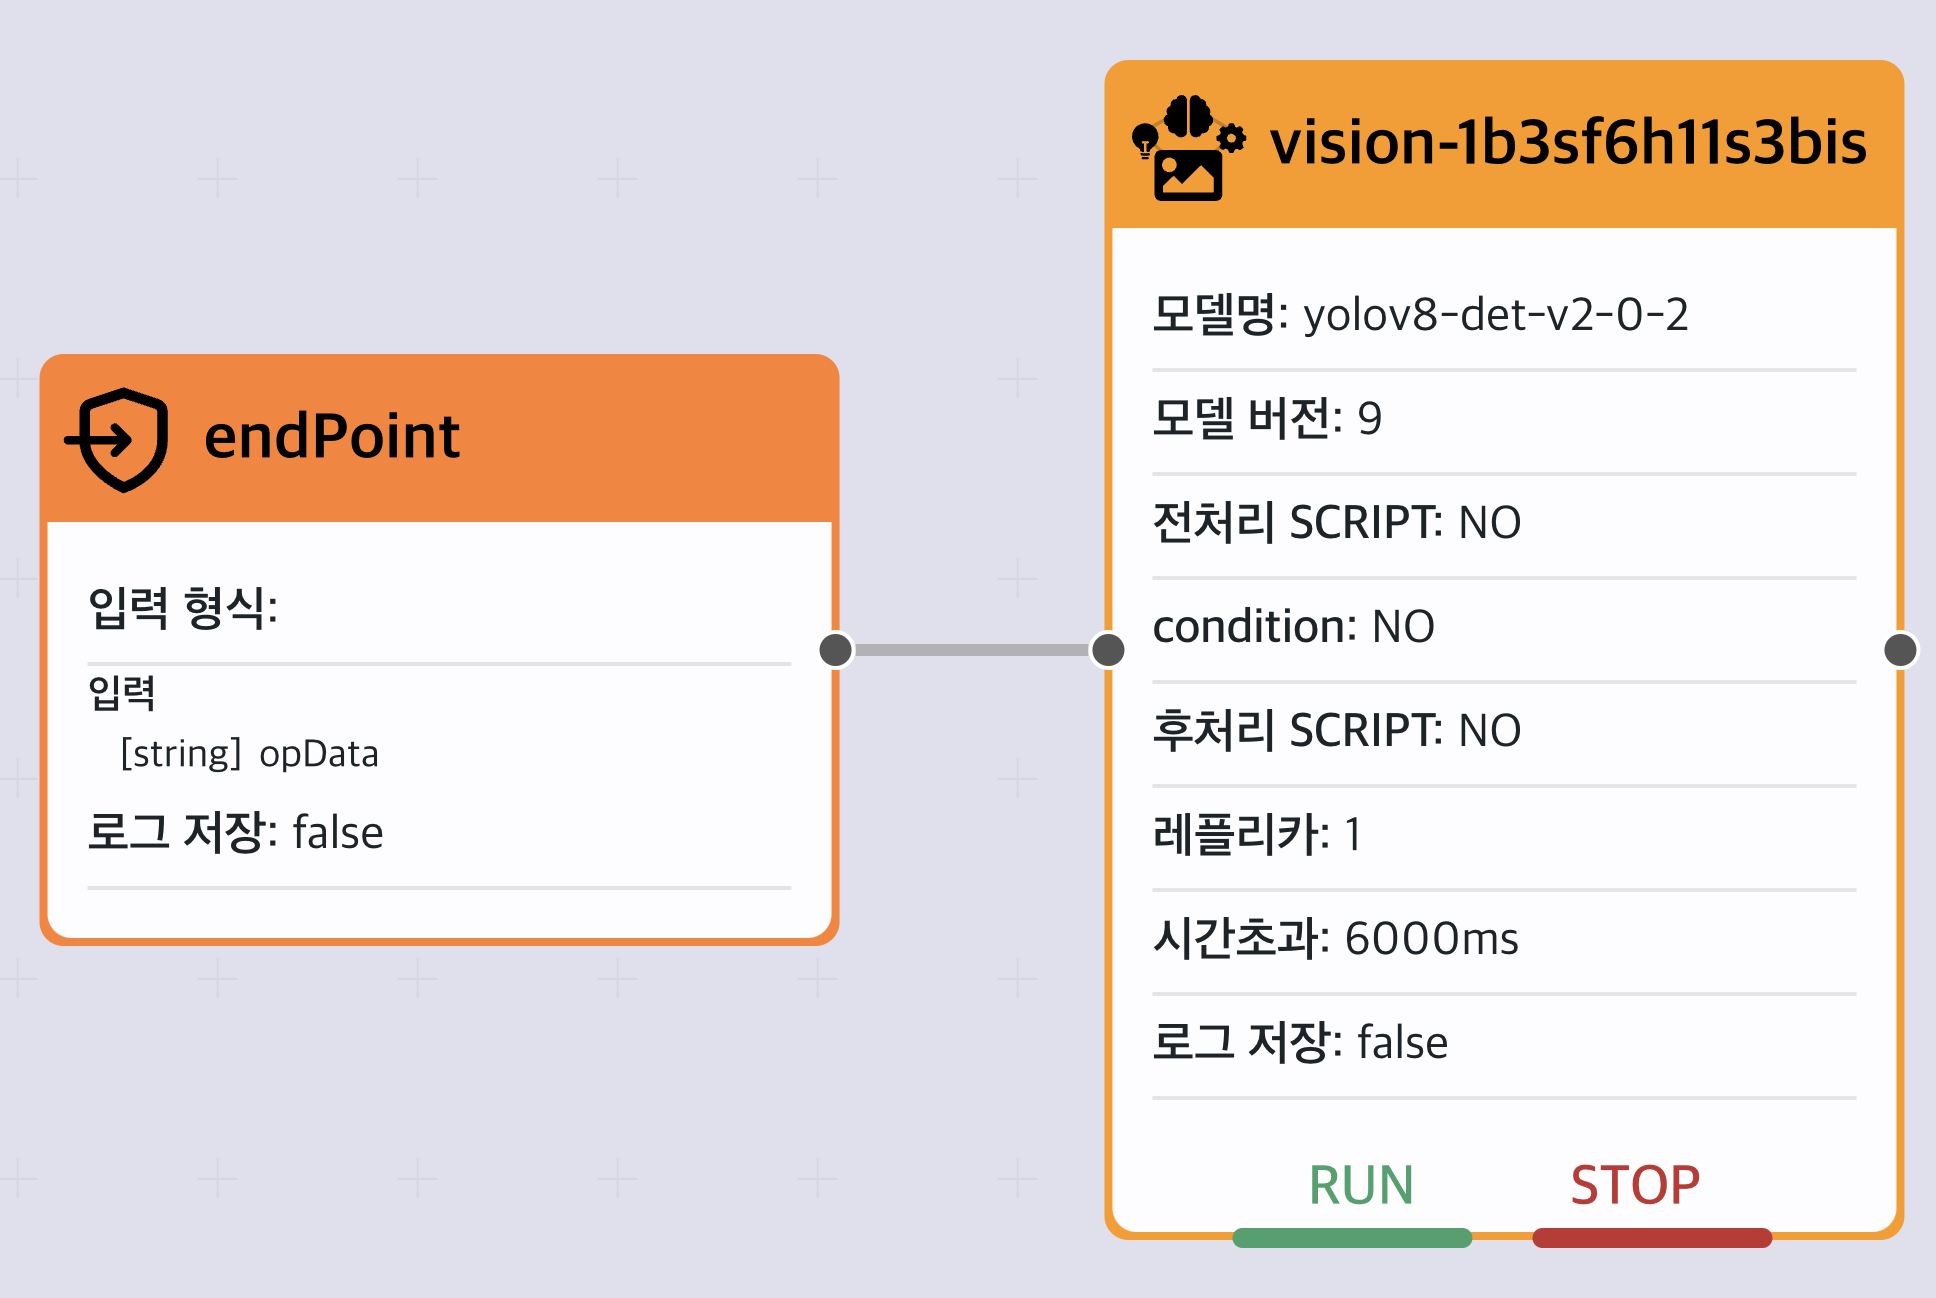Click the 시간초과: 6000ms row
The image size is (1936, 1298).
1504,940
